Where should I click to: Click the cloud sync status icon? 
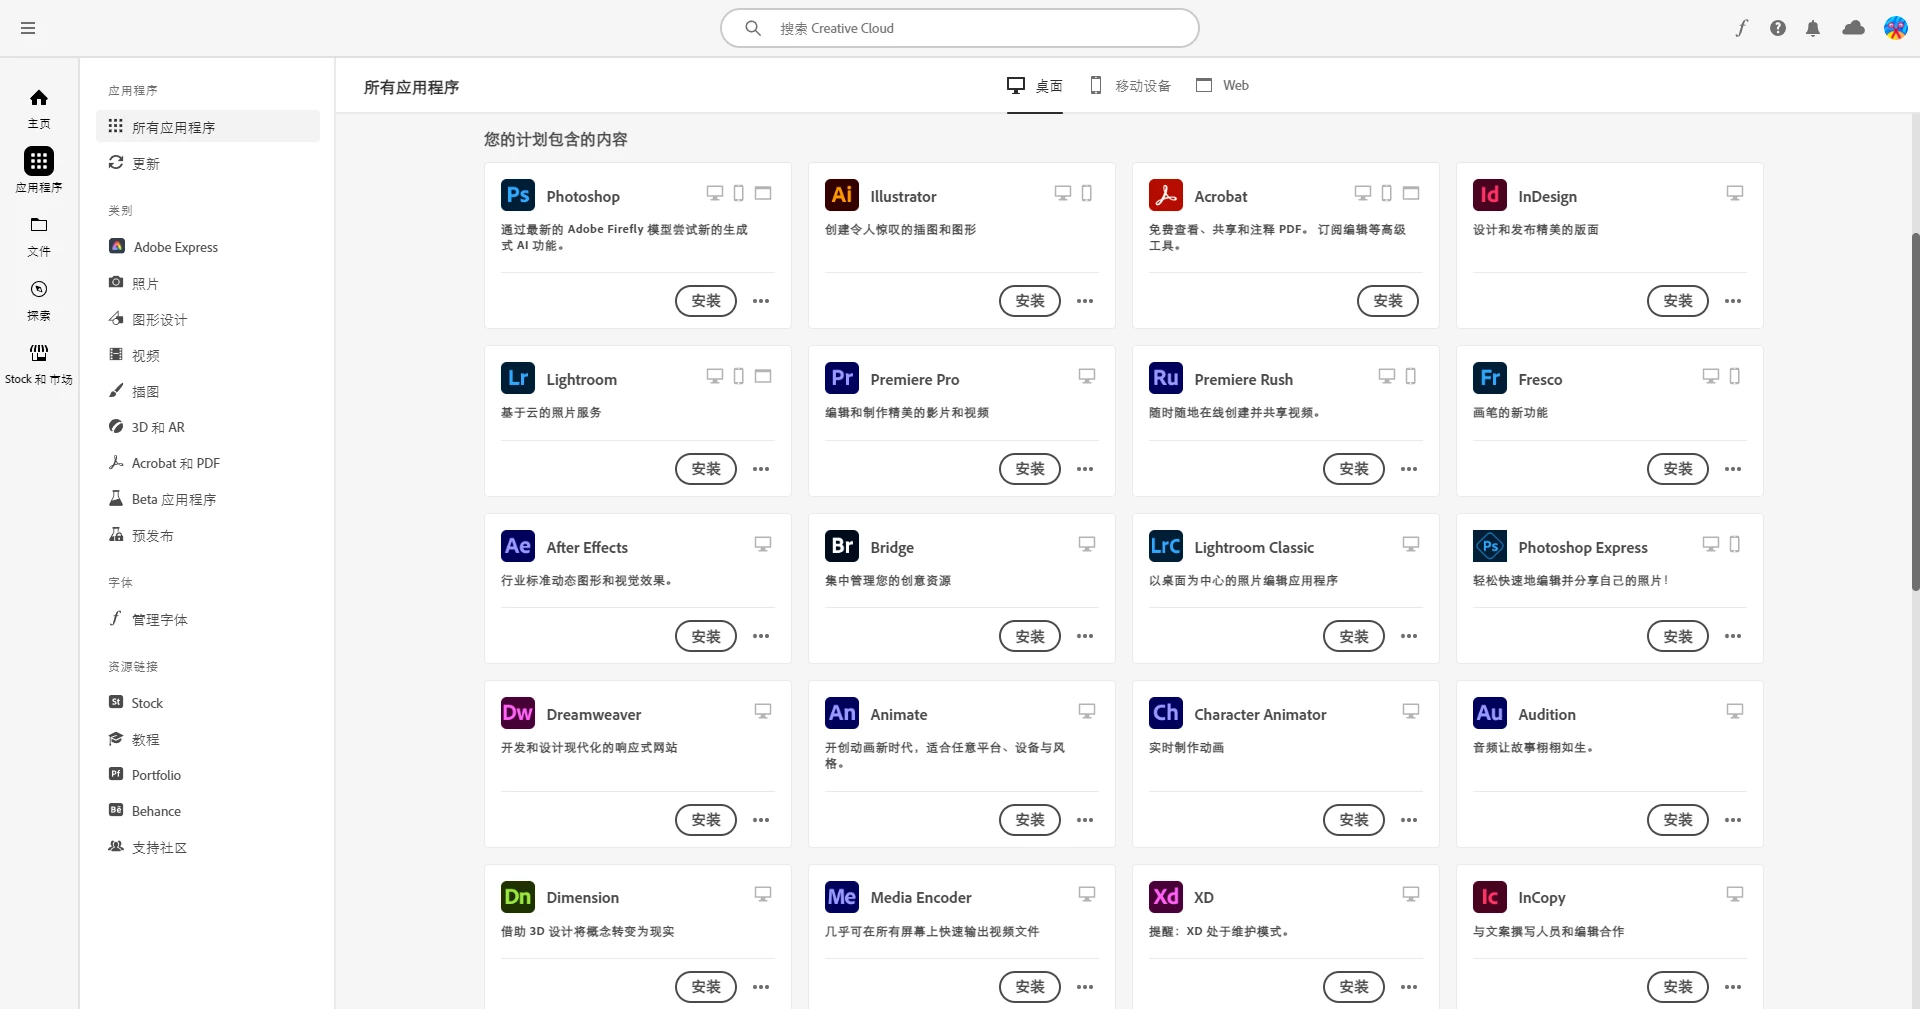coord(1853,28)
